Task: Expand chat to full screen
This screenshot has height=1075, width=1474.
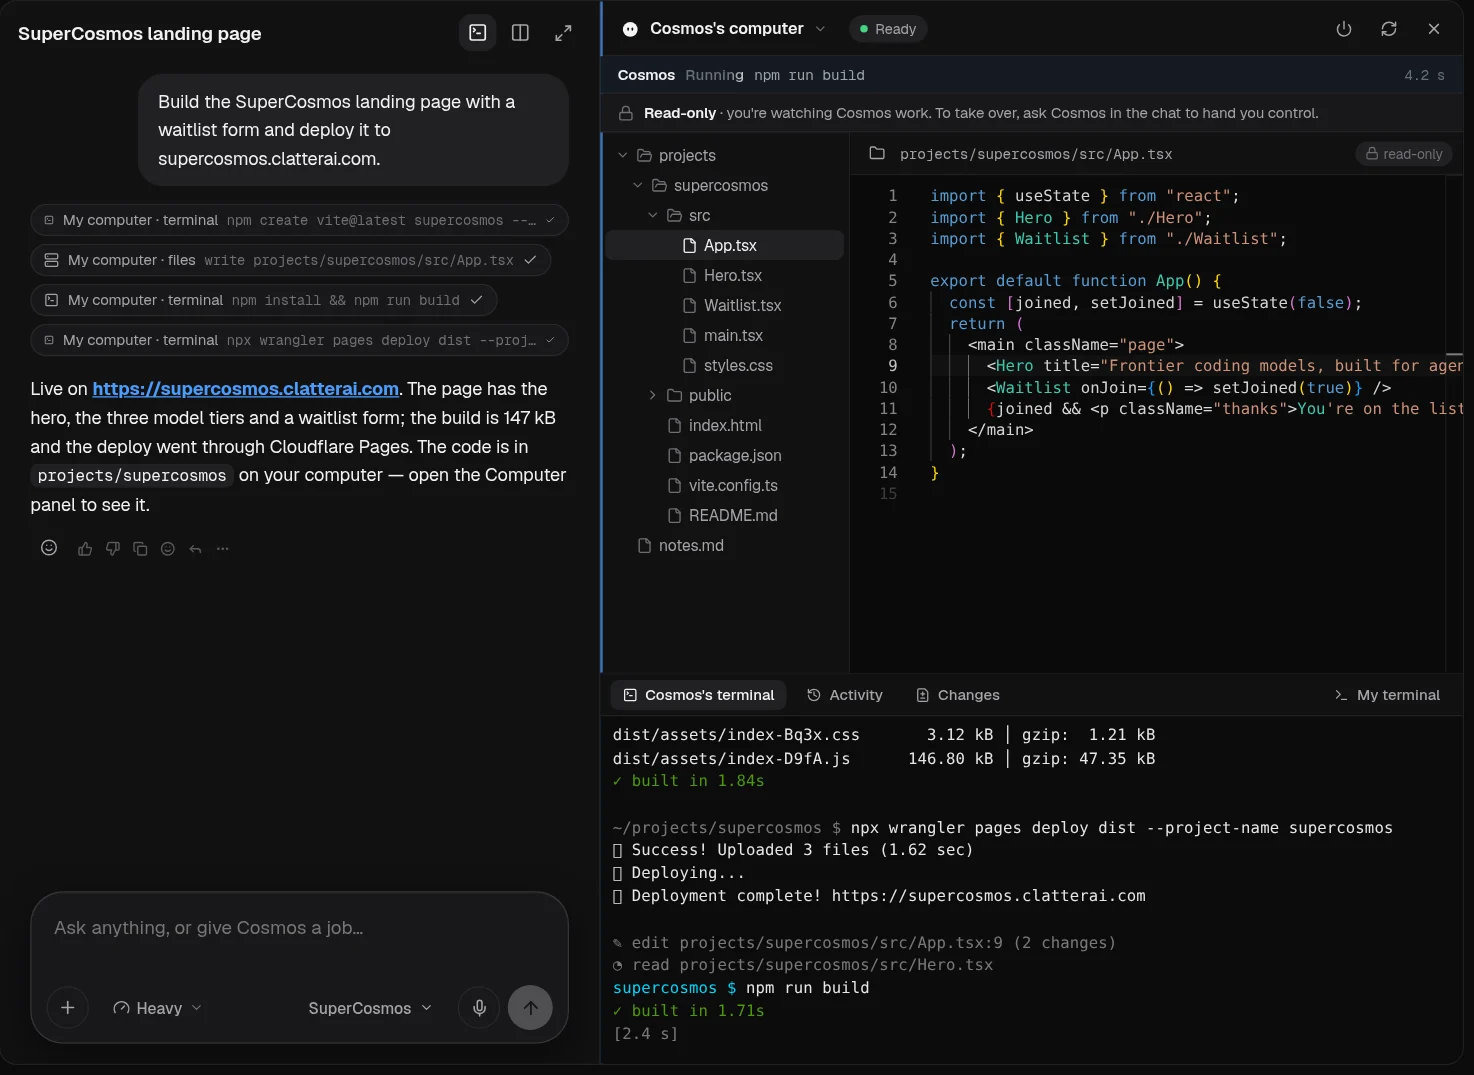Action: [564, 33]
